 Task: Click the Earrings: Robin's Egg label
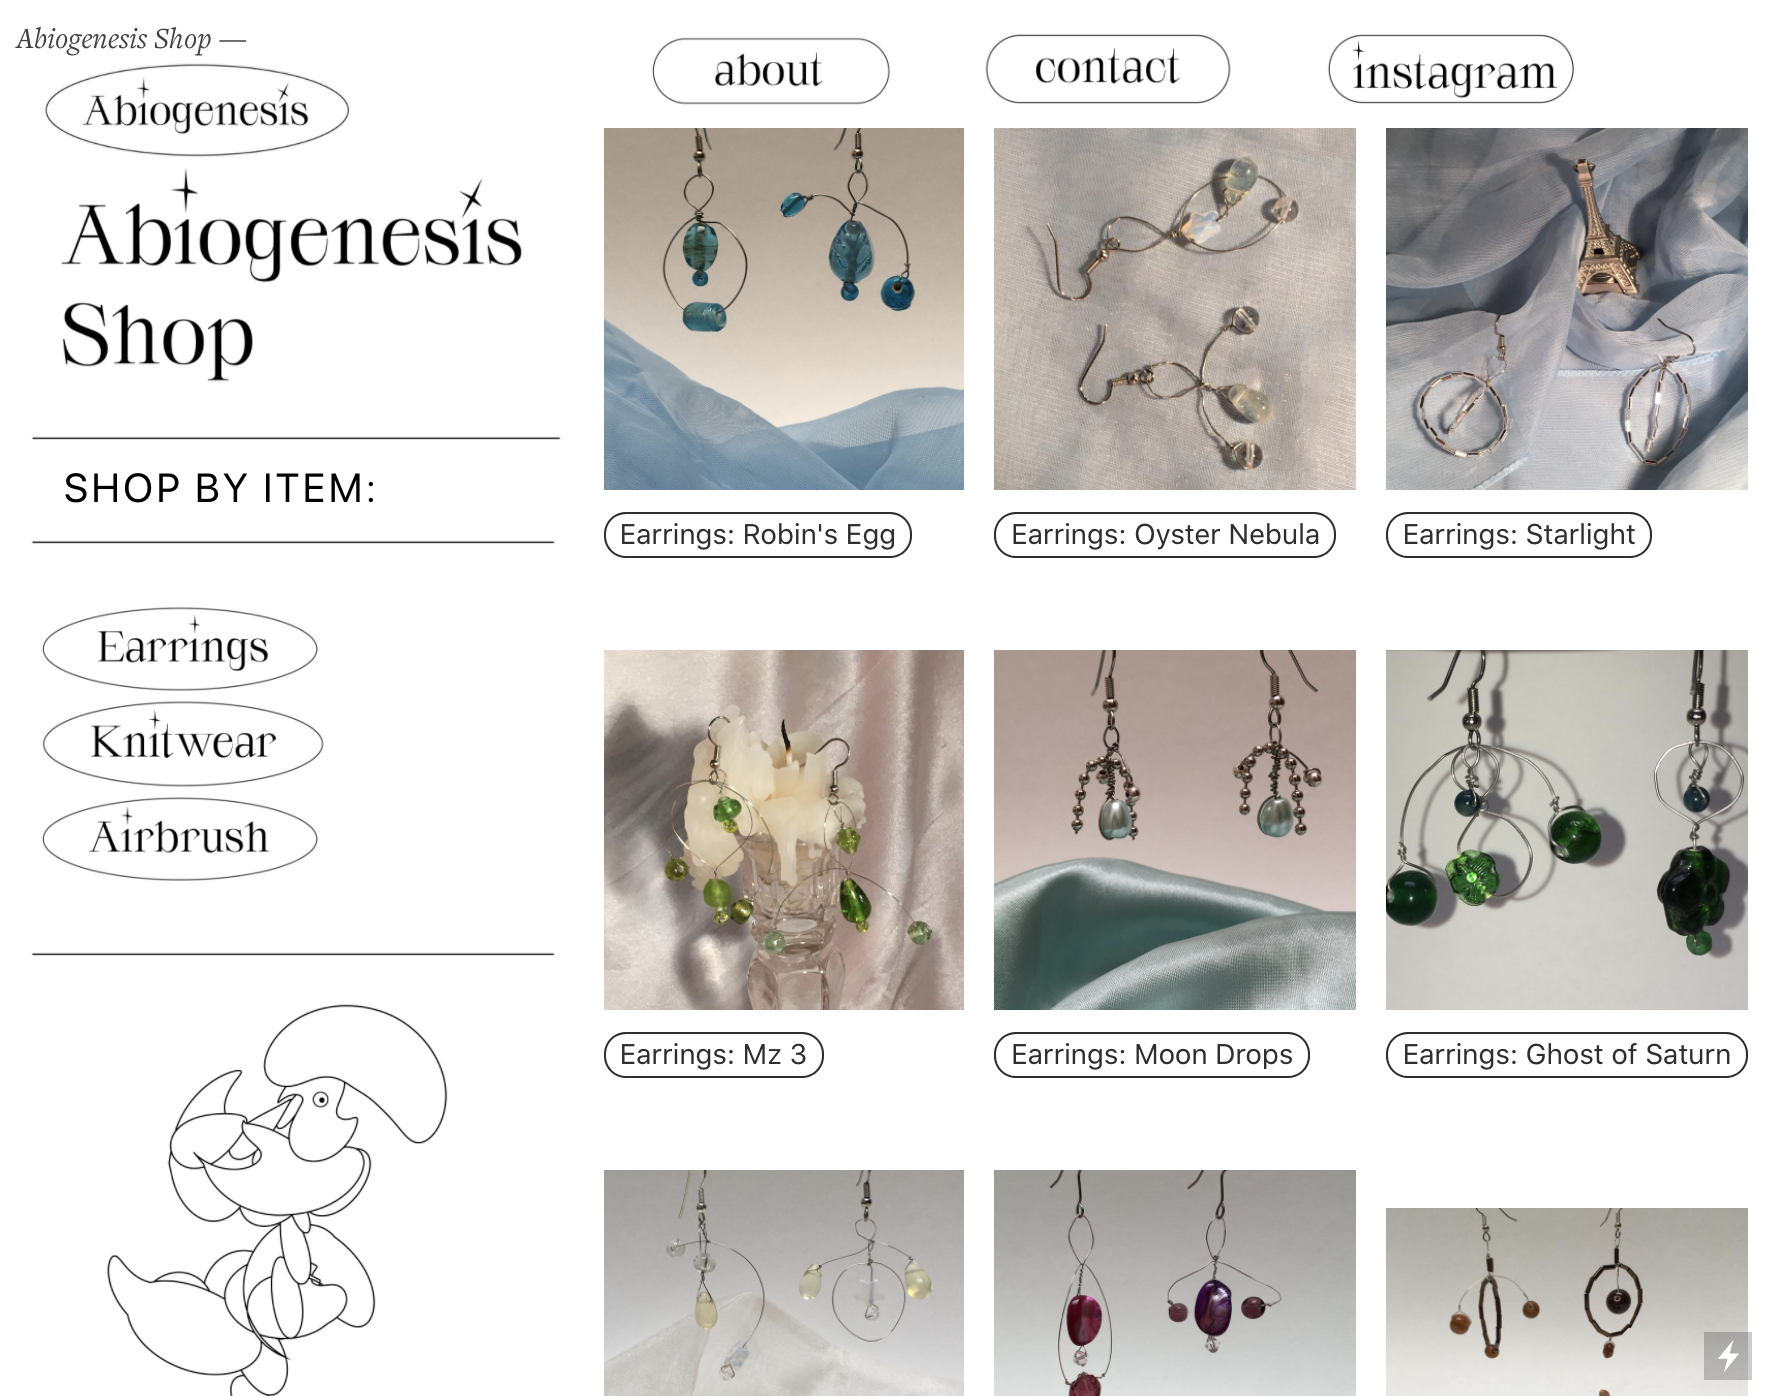(x=758, y=535)
